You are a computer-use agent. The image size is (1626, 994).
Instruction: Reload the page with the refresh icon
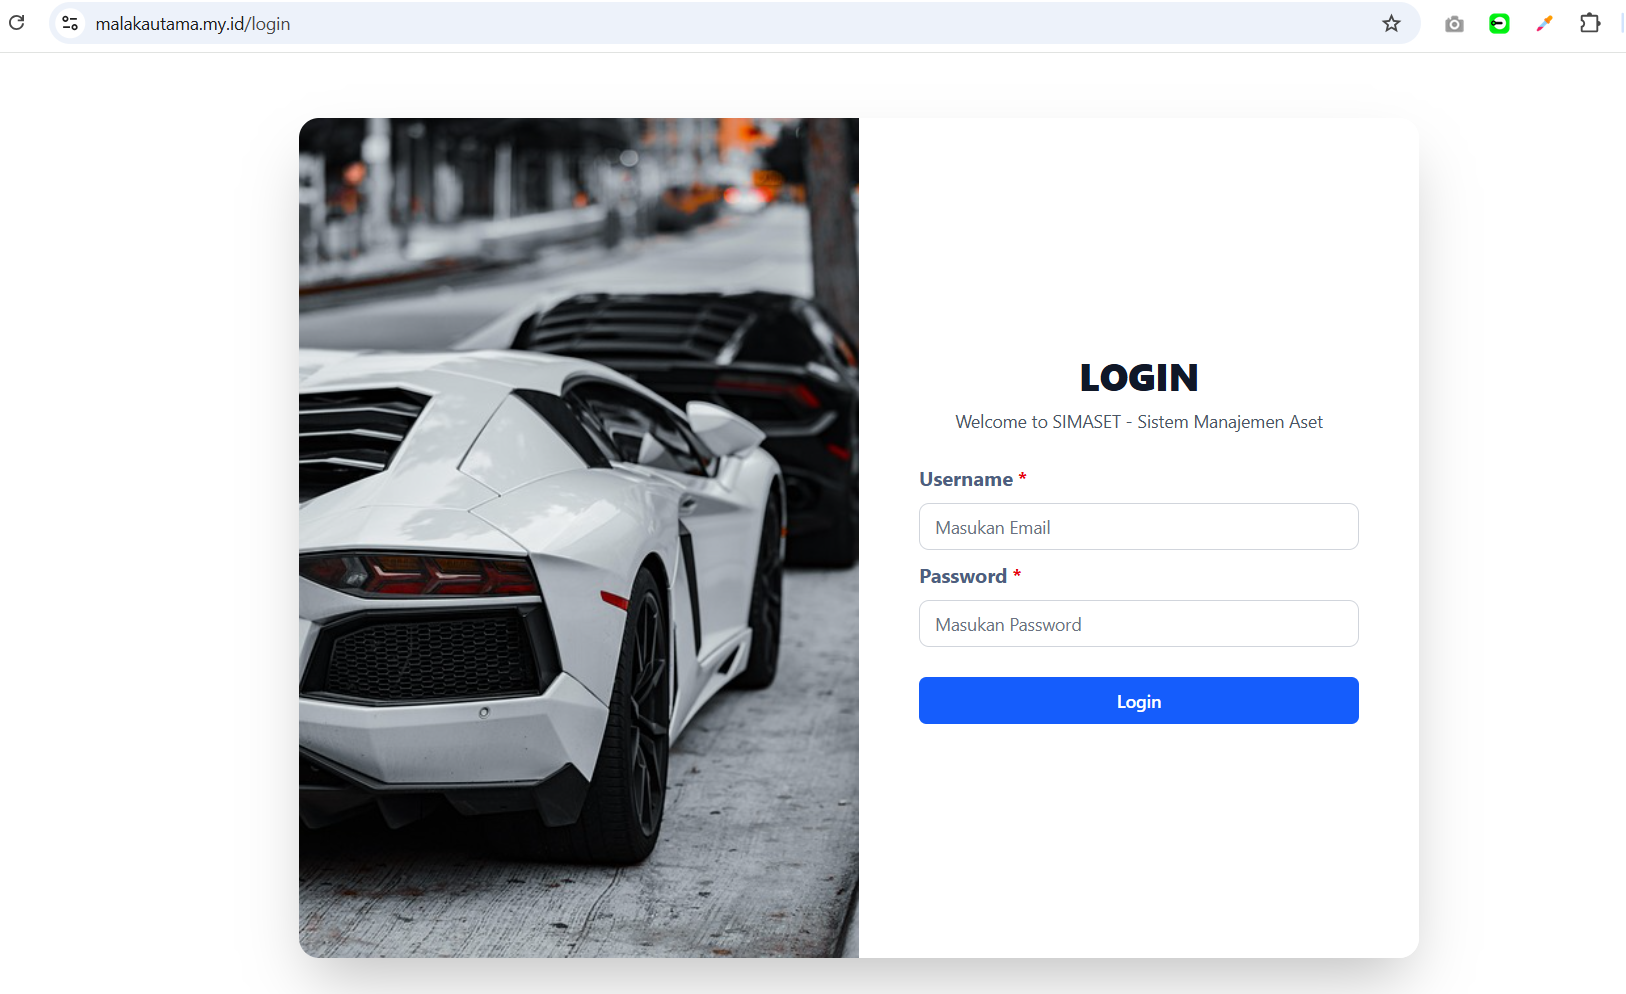point(17,22)
